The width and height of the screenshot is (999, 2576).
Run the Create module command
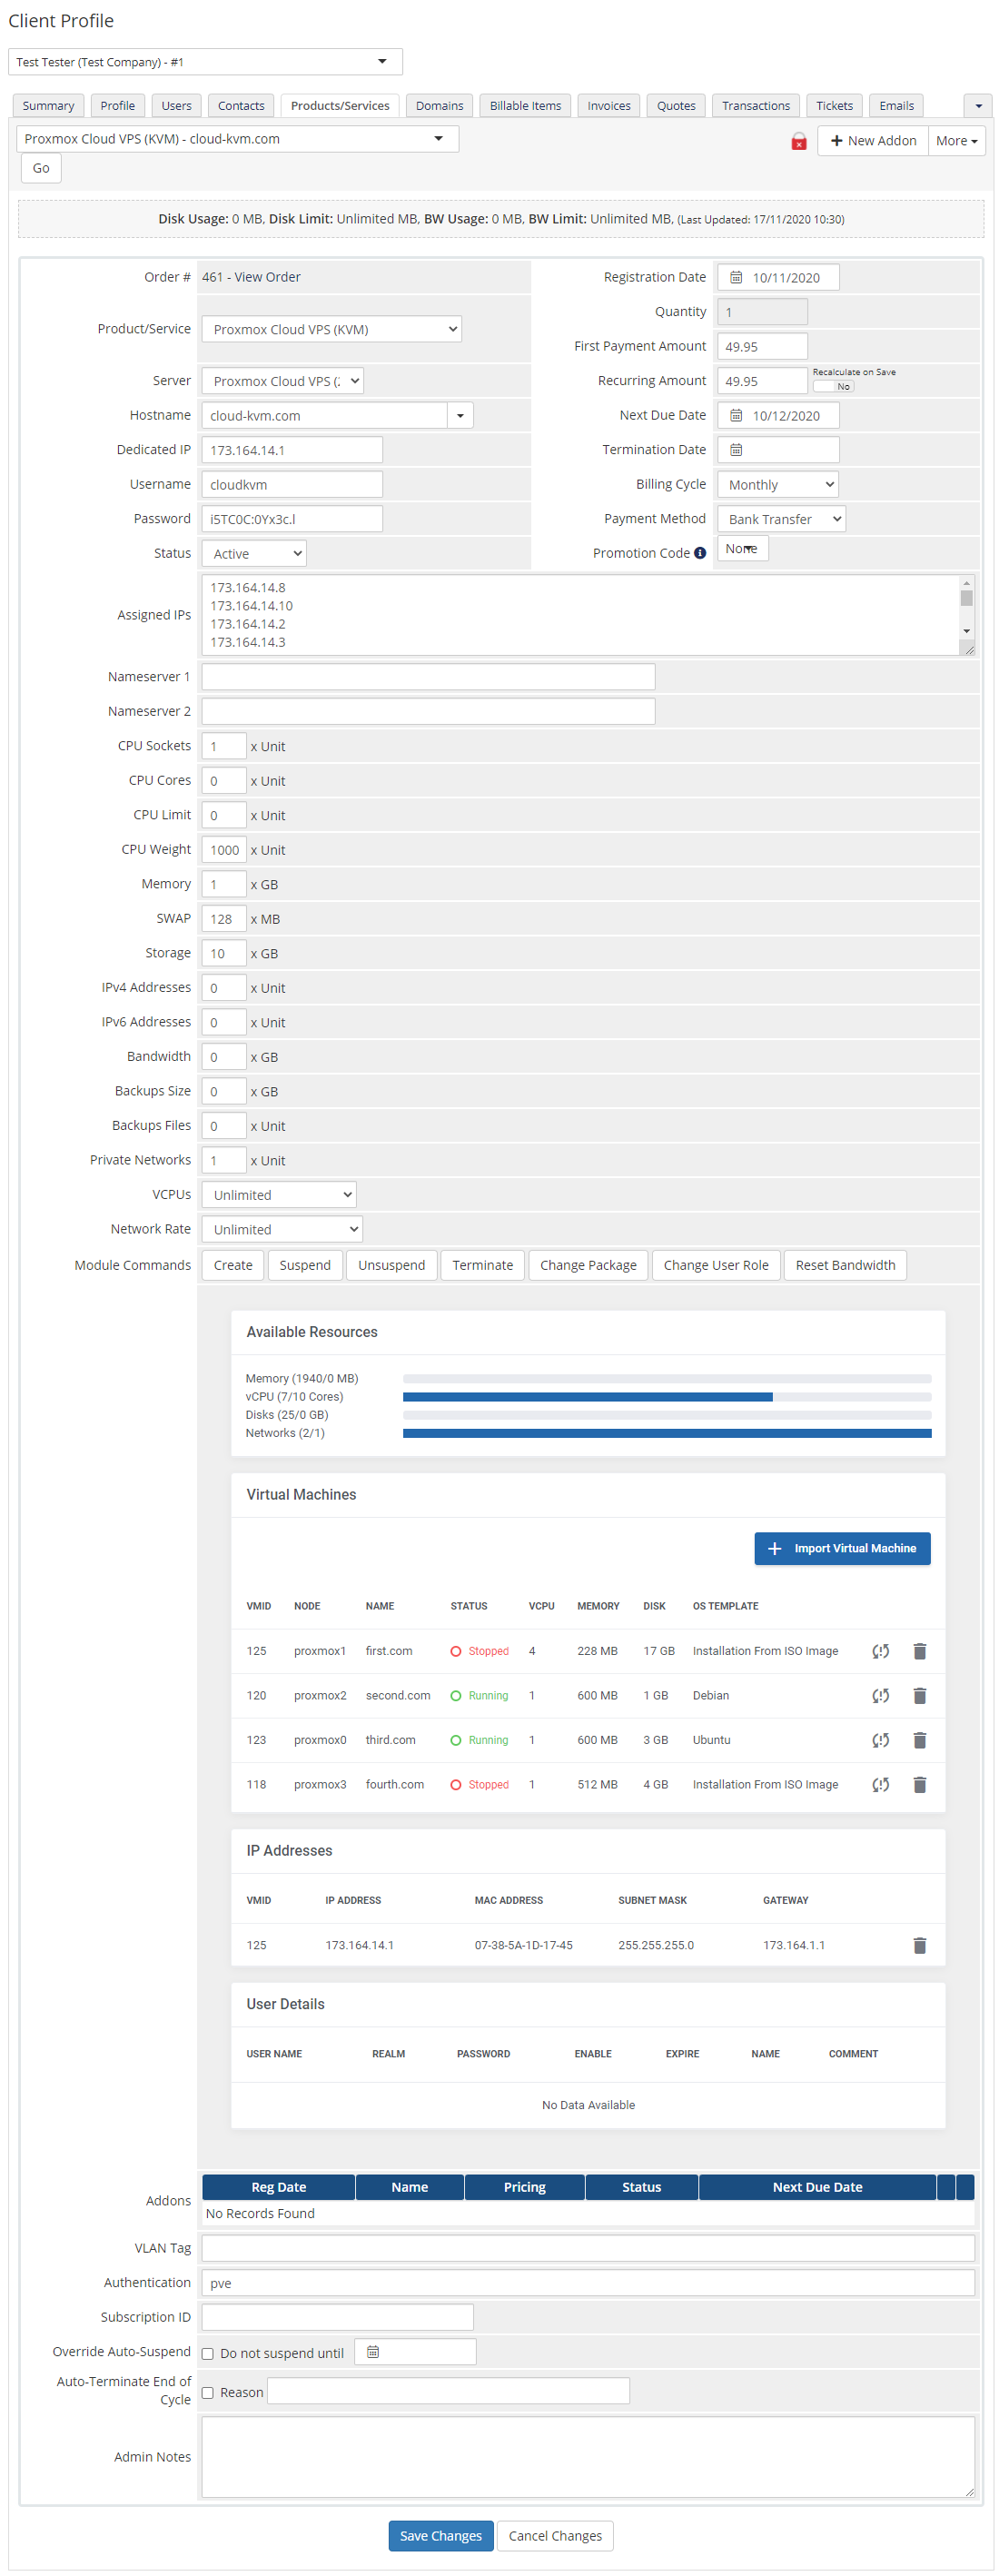point(233,1265)
